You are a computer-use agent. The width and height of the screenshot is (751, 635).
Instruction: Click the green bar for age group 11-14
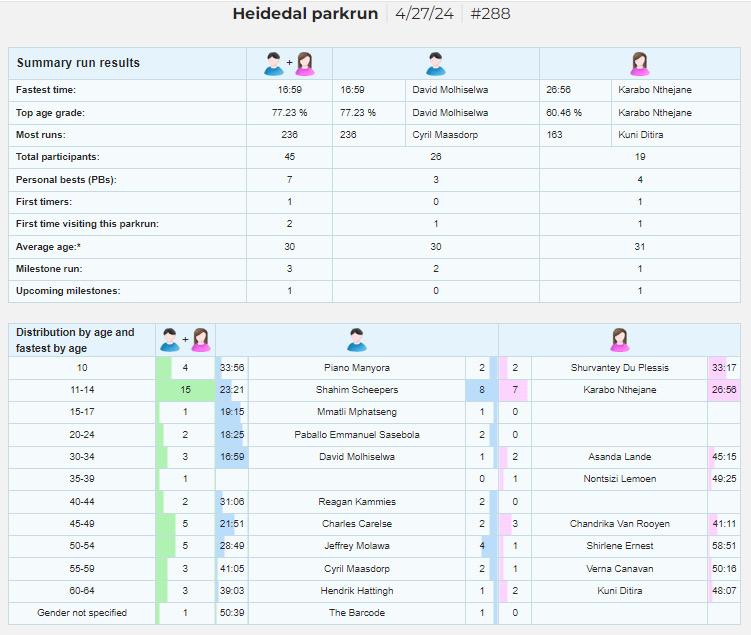pyautogui.click(x=185, y=390)
